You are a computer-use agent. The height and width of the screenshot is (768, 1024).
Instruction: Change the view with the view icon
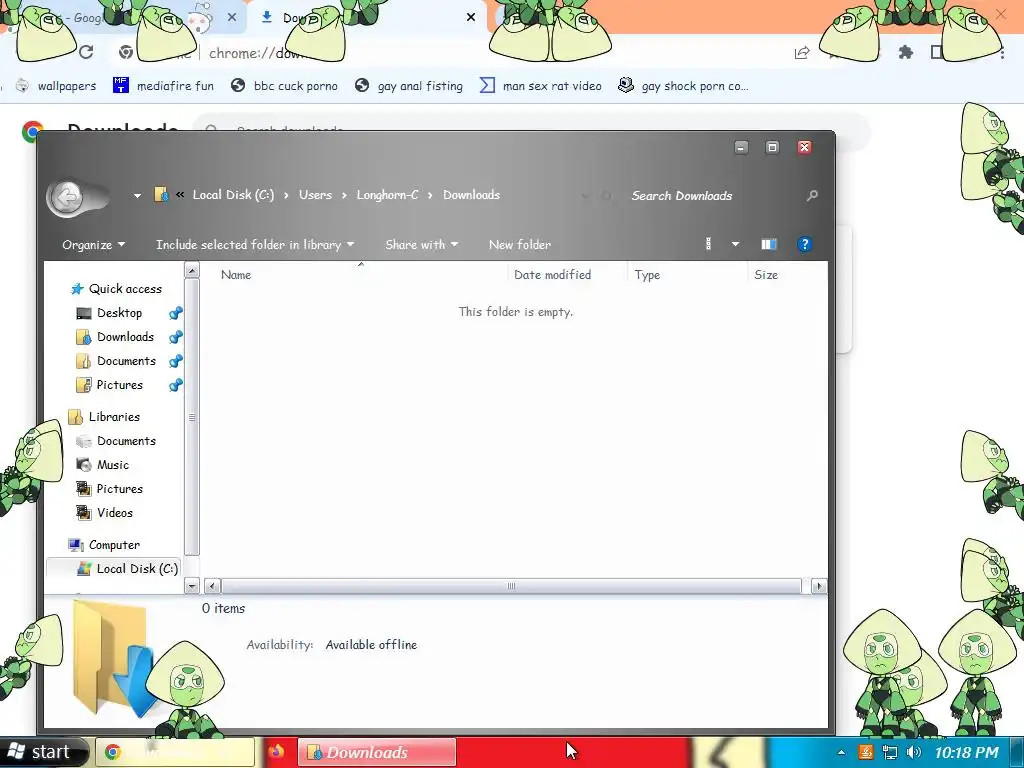point(709,244)
